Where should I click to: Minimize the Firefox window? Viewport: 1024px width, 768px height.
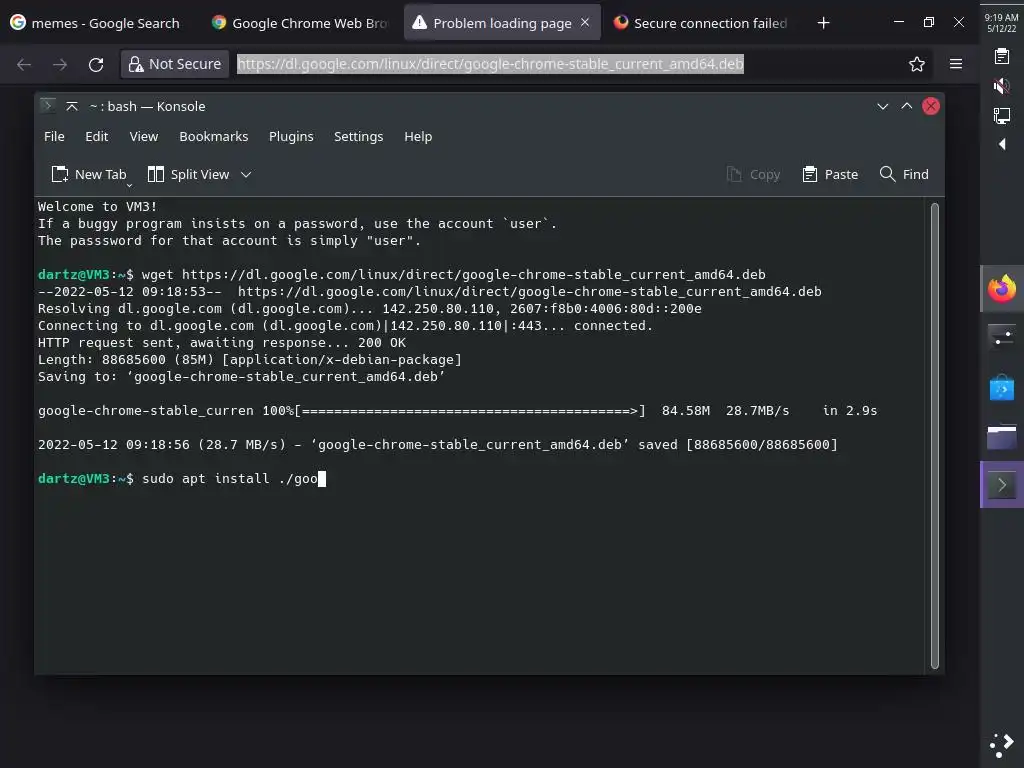(x=899, y=22)
